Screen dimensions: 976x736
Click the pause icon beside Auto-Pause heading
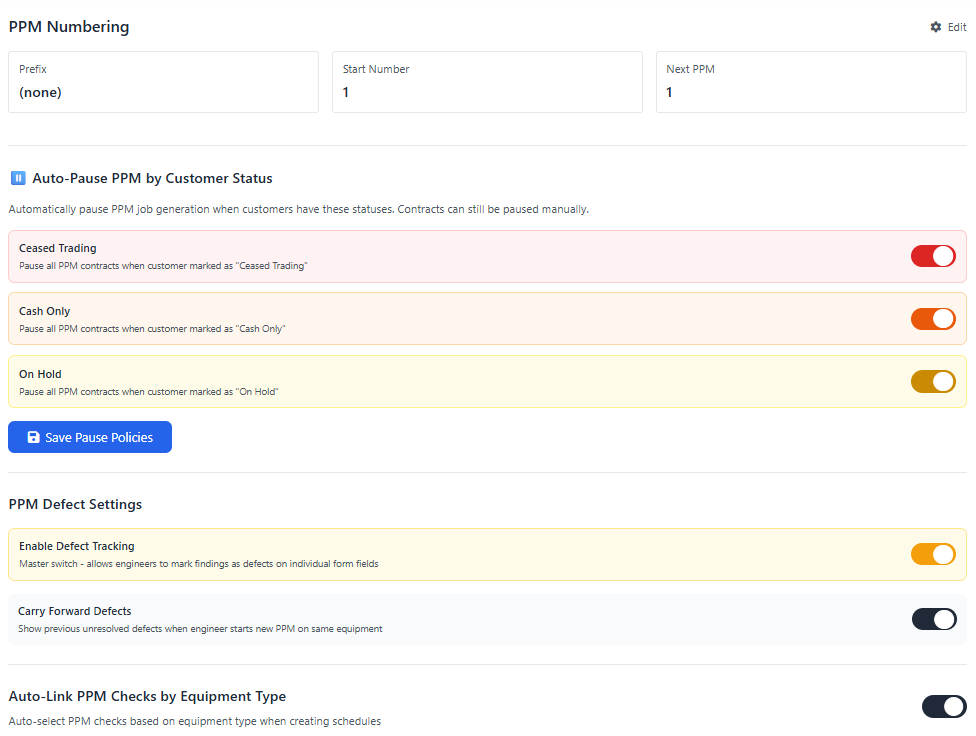point(18,178)
